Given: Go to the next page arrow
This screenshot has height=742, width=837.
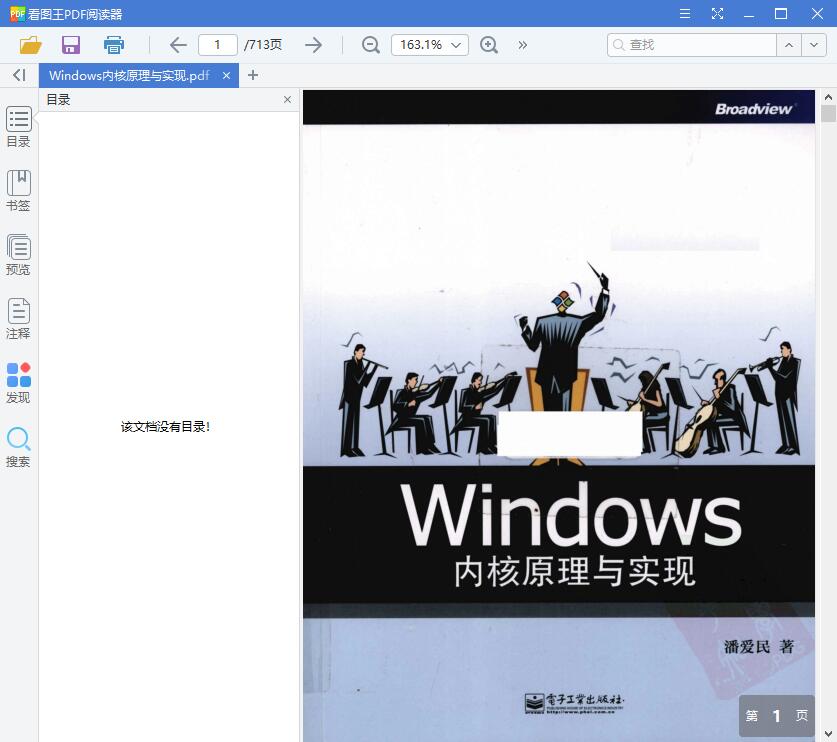Looking at the screenshot, I should coord(313,45).
